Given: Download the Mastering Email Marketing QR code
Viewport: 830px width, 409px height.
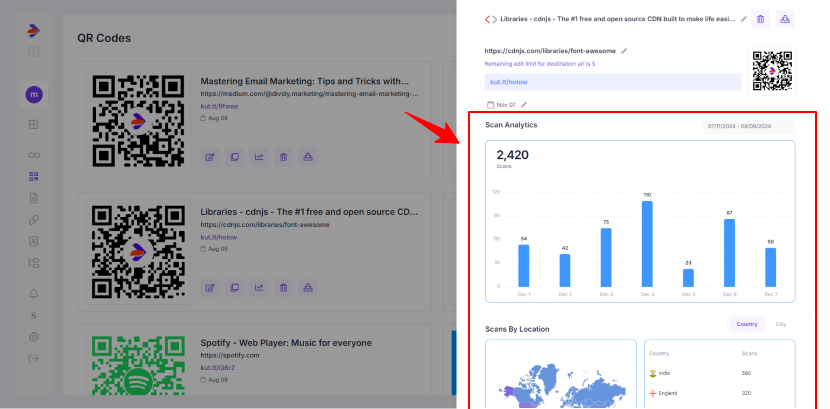Looking at the screenshot, I should pos(308,157).
